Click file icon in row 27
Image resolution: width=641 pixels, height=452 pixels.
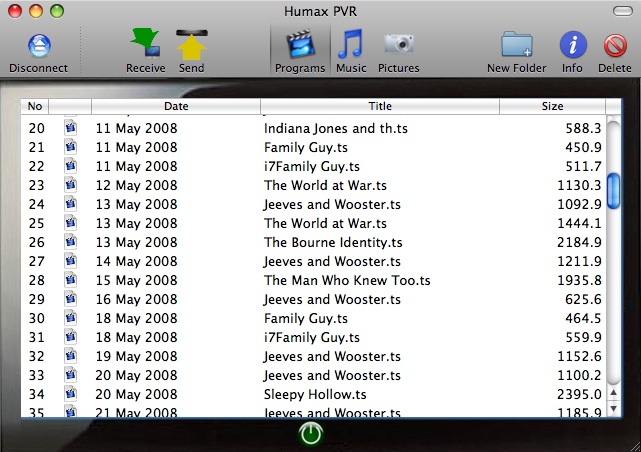[x=70, y=261]
